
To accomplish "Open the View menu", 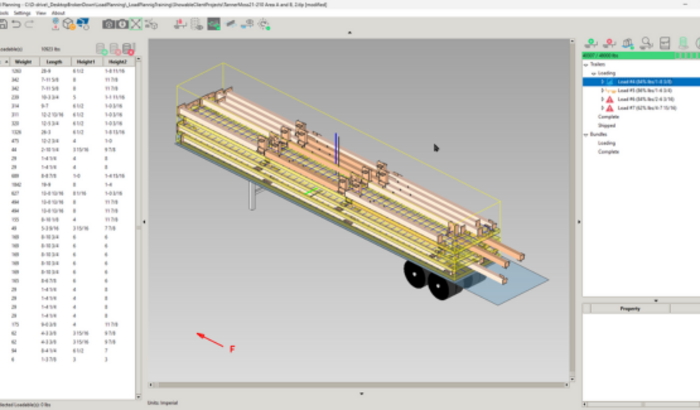I will tap(41, 13).
